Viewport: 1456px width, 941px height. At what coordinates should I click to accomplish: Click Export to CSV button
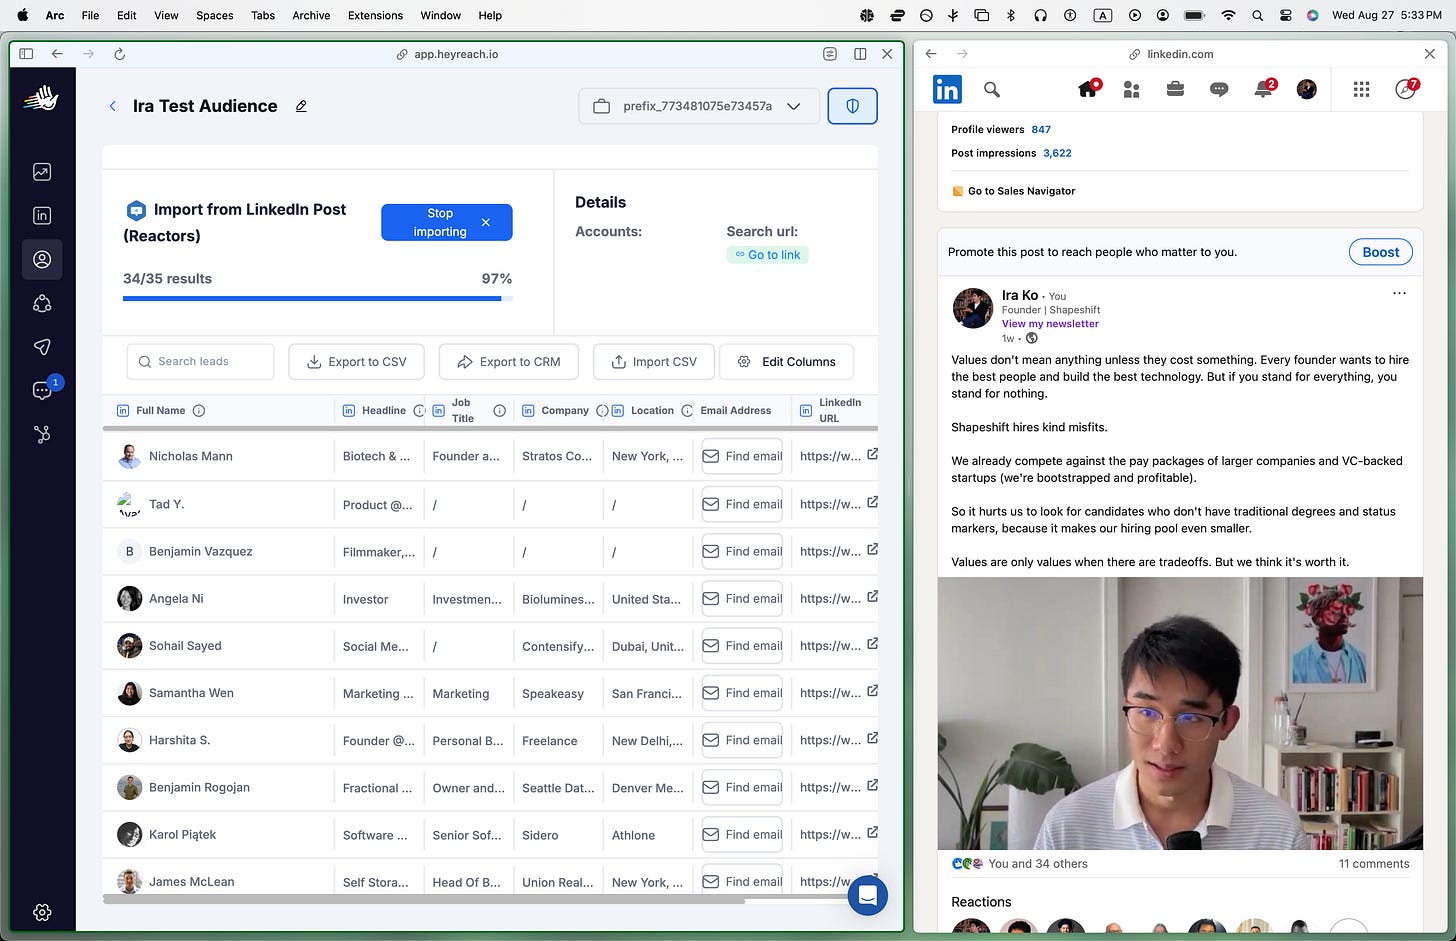(356, 362)
